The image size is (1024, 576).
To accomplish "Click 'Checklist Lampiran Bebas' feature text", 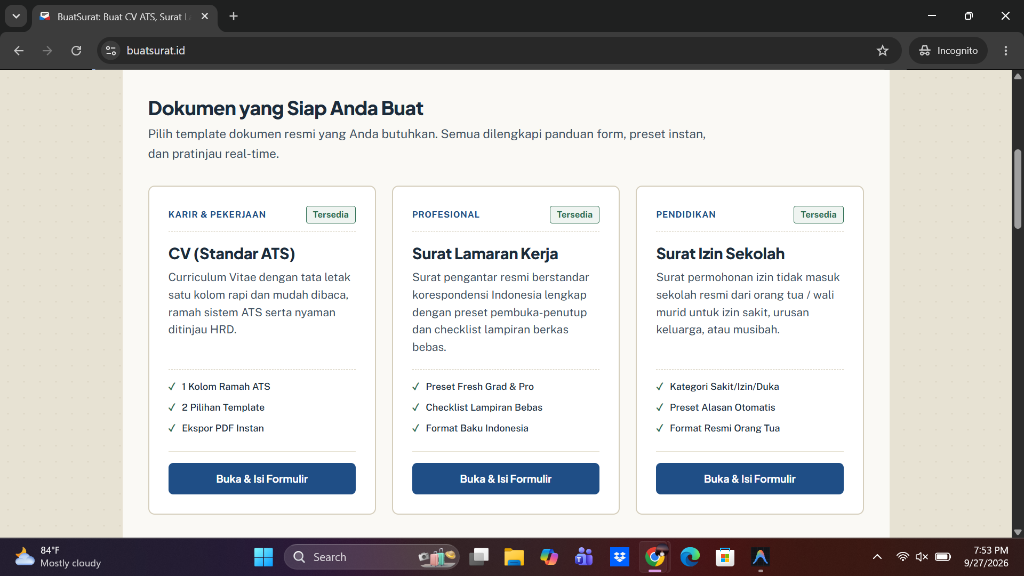I will [484, 408].
